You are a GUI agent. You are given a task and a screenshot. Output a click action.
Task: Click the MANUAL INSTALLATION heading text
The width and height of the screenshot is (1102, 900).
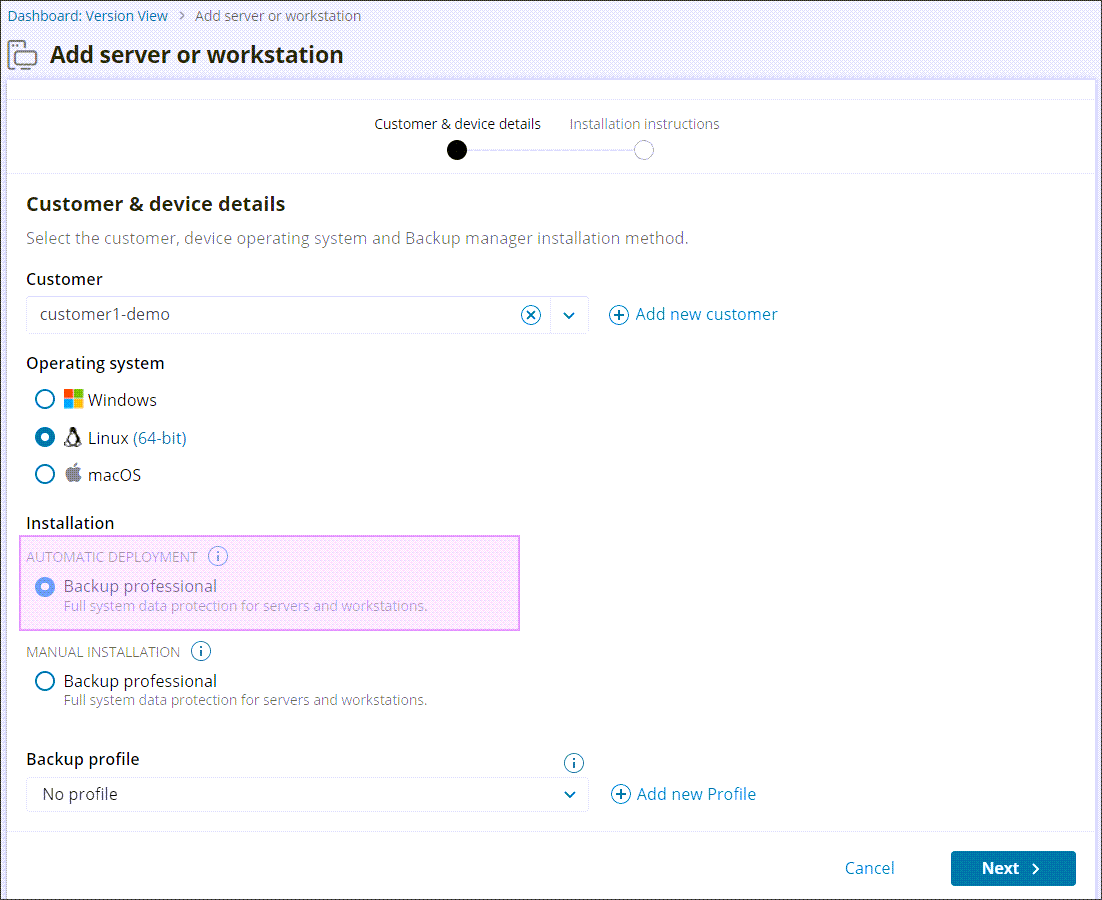(103, 652)
